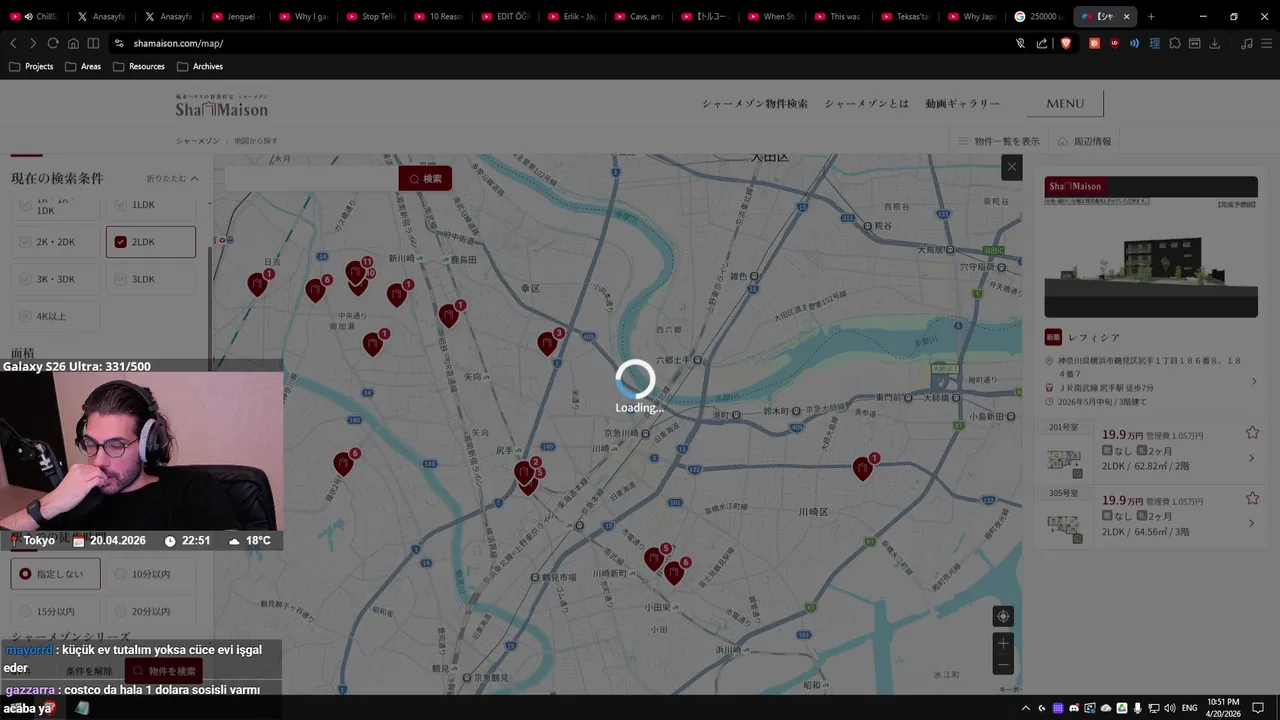This screenshot has height=720, width=1280.
Task: Click 周辺情報 surrounding info link
Action: (x=1084, y=141)
